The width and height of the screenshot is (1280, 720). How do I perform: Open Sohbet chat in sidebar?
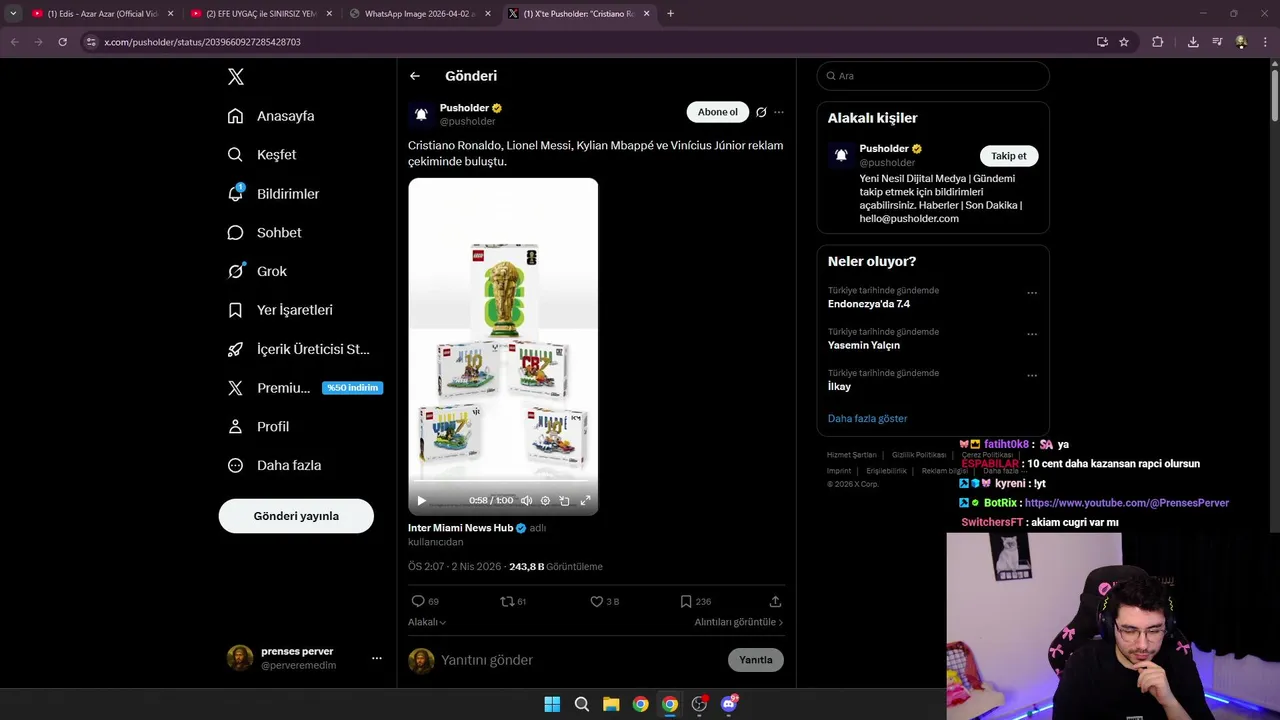[264, 232]
